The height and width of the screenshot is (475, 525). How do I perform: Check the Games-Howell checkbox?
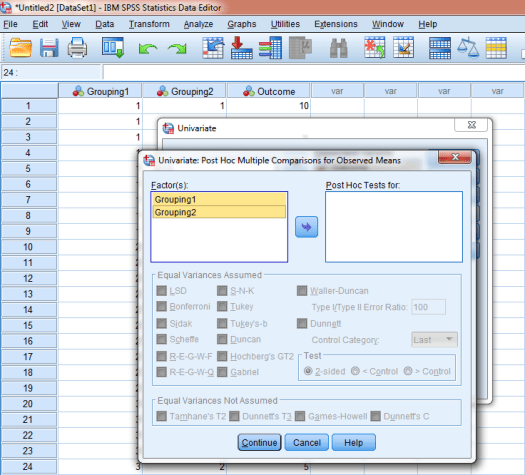(300, 416)
